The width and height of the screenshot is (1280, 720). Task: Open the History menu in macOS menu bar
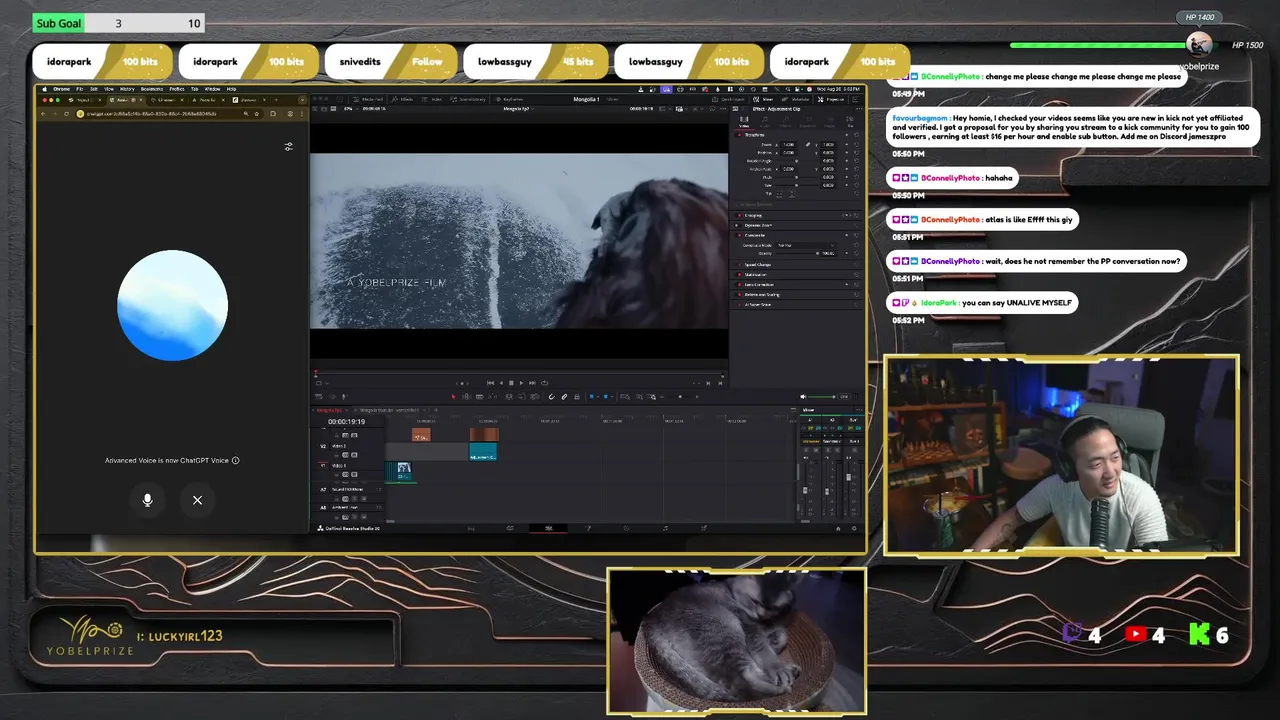127,89
